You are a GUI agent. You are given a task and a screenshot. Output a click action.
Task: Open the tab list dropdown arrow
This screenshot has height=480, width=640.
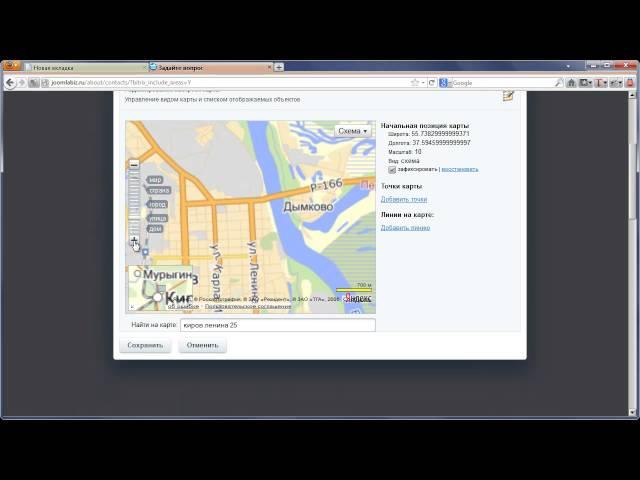coord(568,66)
